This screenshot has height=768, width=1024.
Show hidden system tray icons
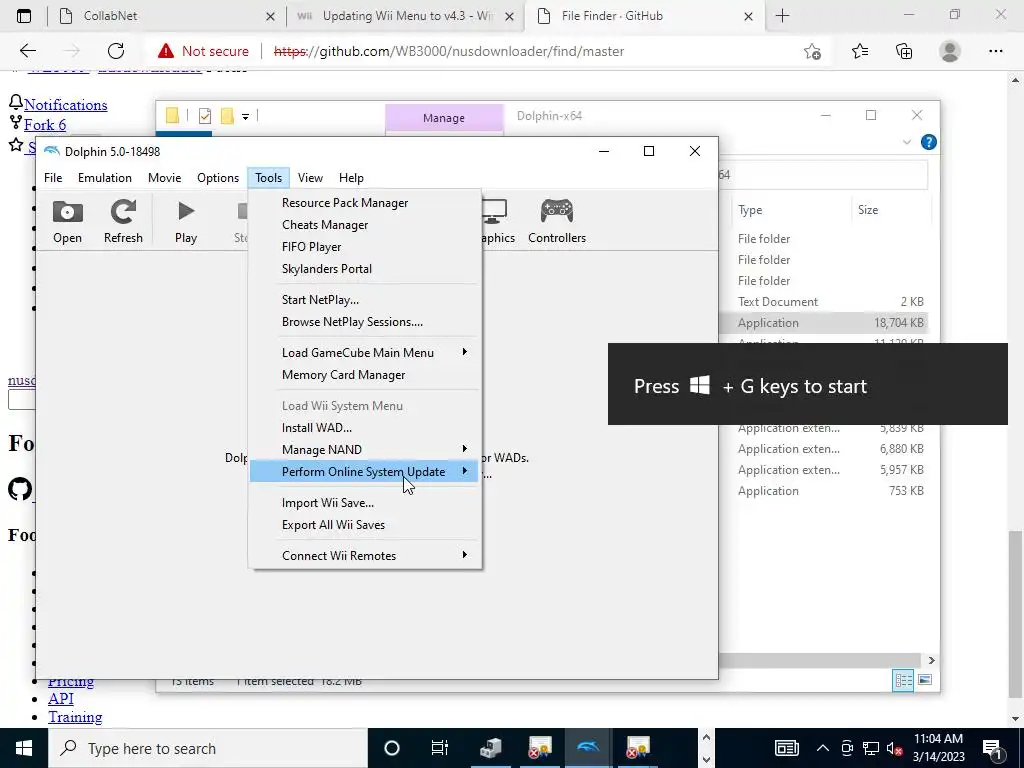pos(823,748)
